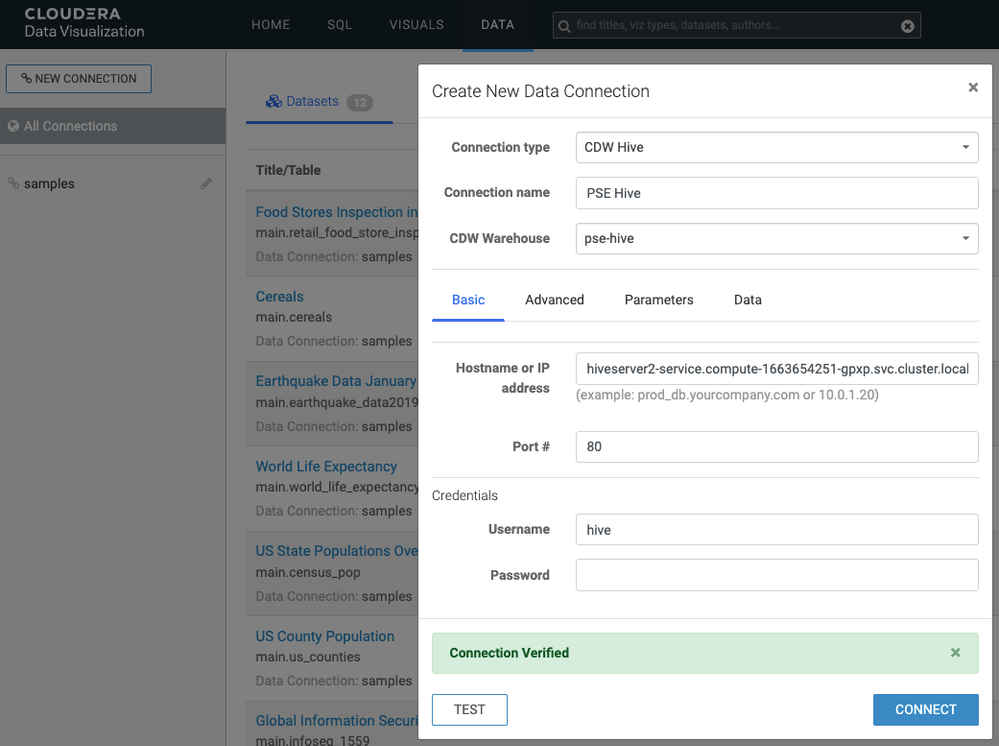This screenshot has width=999, height=746.
Task: Close the Create New Data Connection dialog
Action: tap(973, 87)
